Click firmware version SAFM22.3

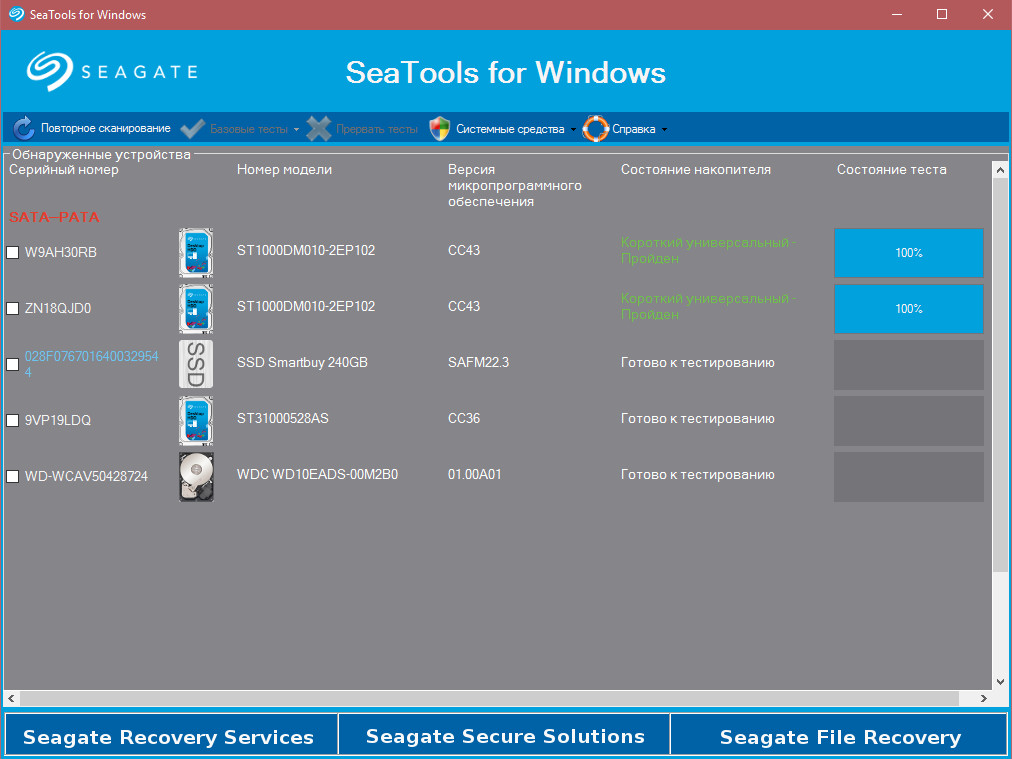(478, 362)
